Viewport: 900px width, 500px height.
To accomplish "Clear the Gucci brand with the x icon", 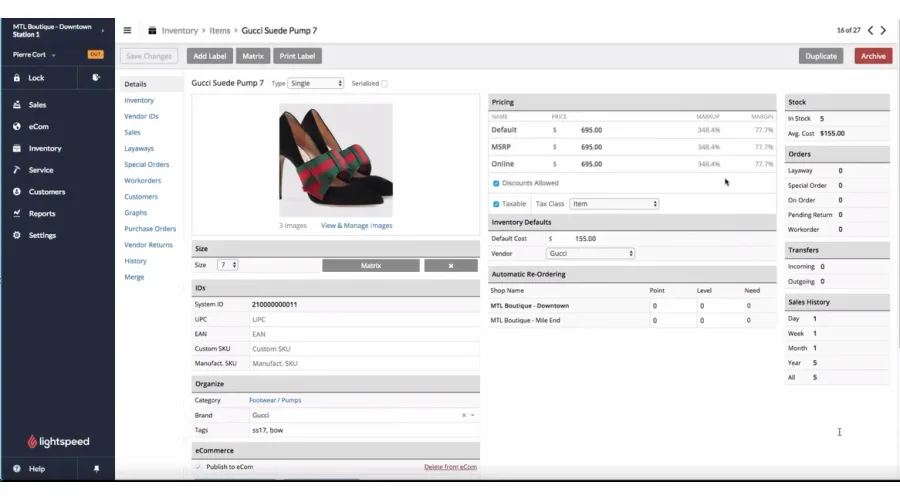I will tap(464, 415).
